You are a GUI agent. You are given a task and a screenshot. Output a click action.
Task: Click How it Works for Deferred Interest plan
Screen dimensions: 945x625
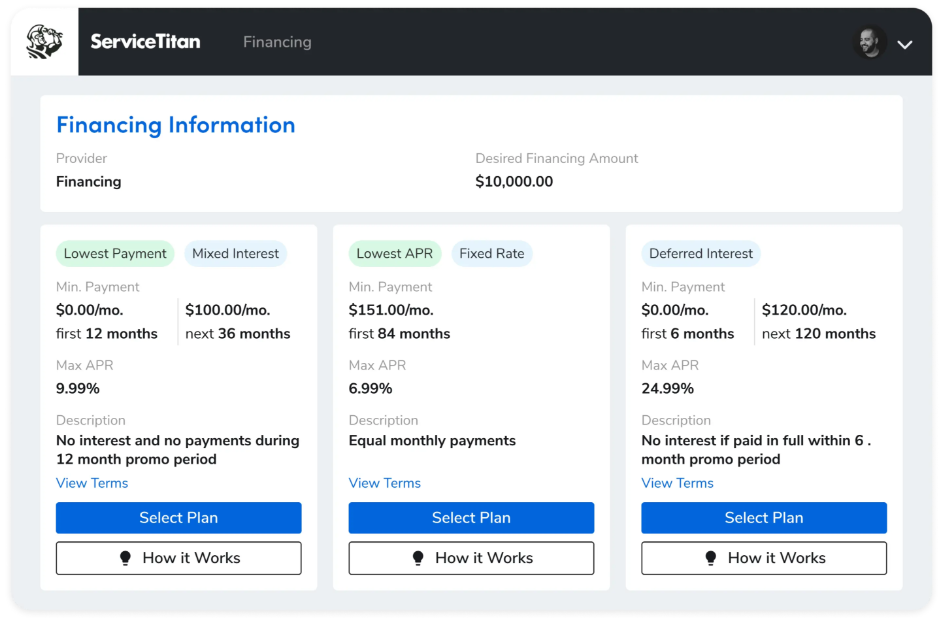point(764,558)
